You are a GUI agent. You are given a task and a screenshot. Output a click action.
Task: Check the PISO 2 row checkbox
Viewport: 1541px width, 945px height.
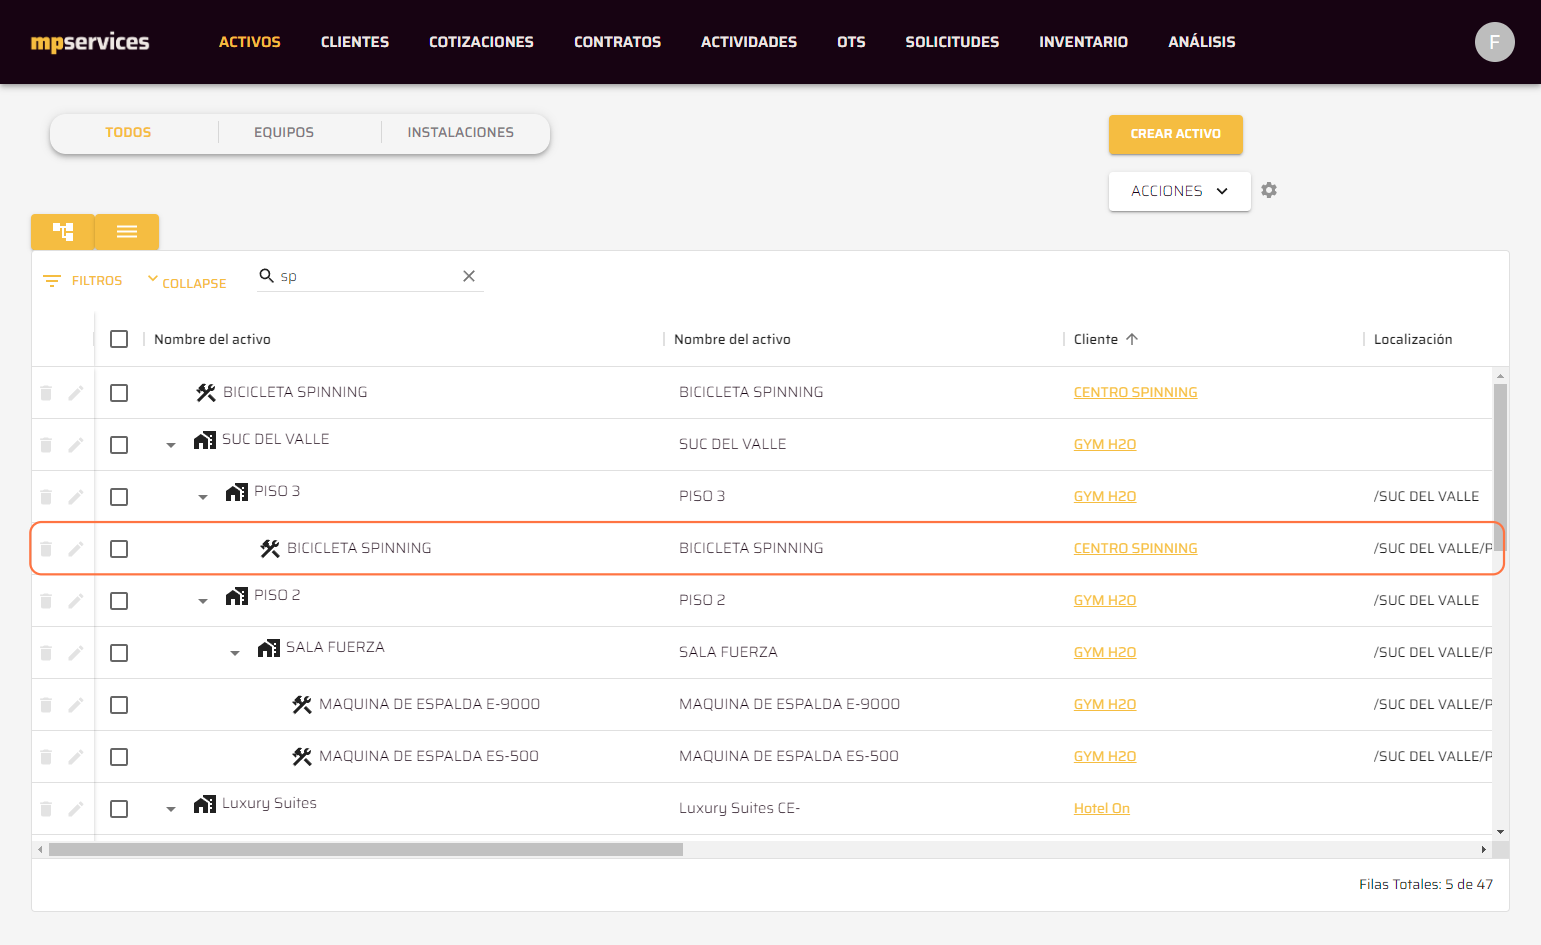coord(119,601)
